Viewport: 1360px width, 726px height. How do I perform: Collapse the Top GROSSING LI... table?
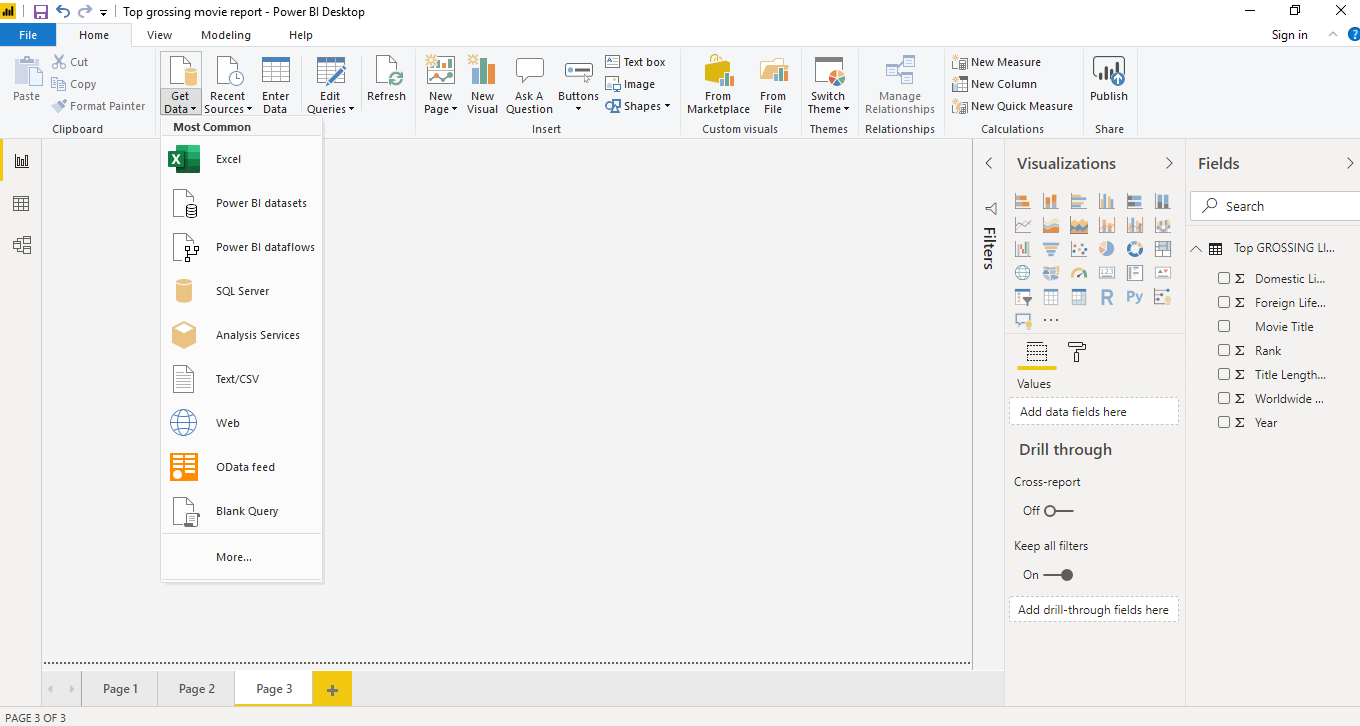pyautogui.click(x=1197, y=248)
